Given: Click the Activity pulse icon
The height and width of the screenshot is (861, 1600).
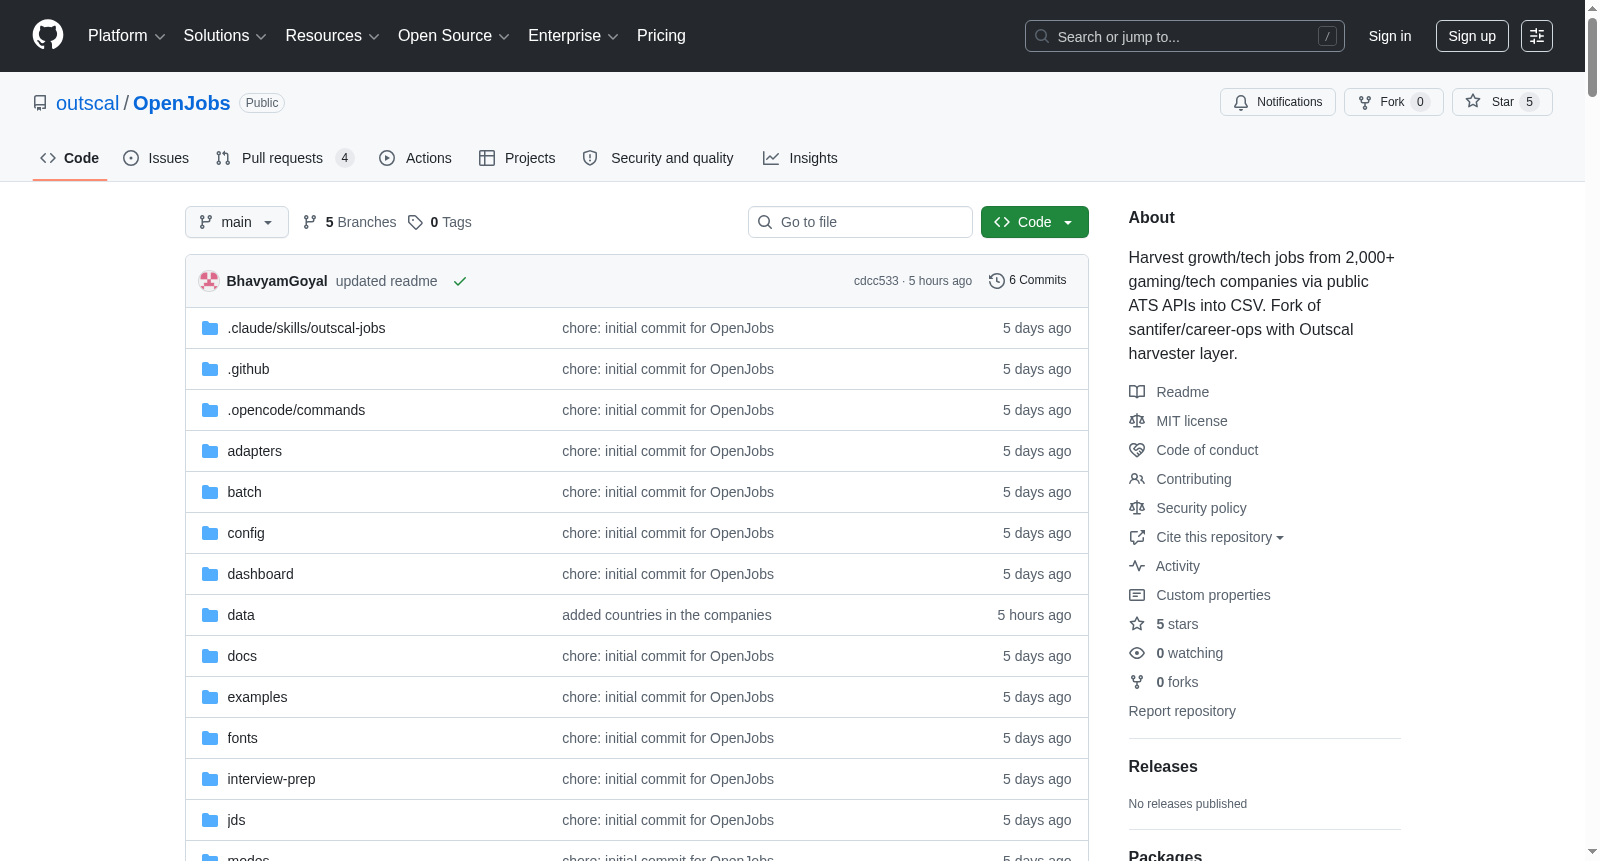Looking at the screenshot, I should tap(1137, 566).
